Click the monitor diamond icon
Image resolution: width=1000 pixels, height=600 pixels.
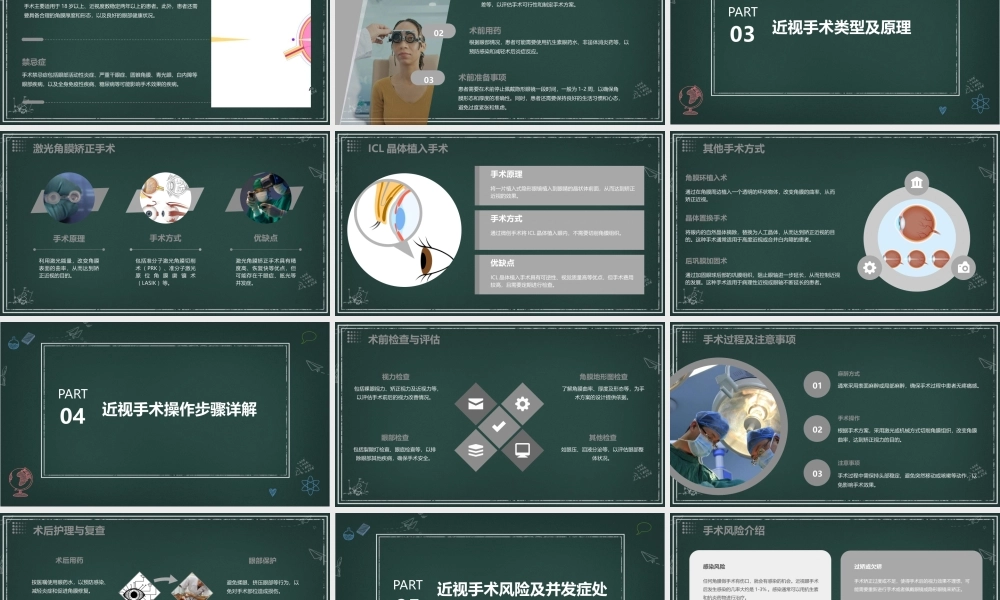[522, 450]
